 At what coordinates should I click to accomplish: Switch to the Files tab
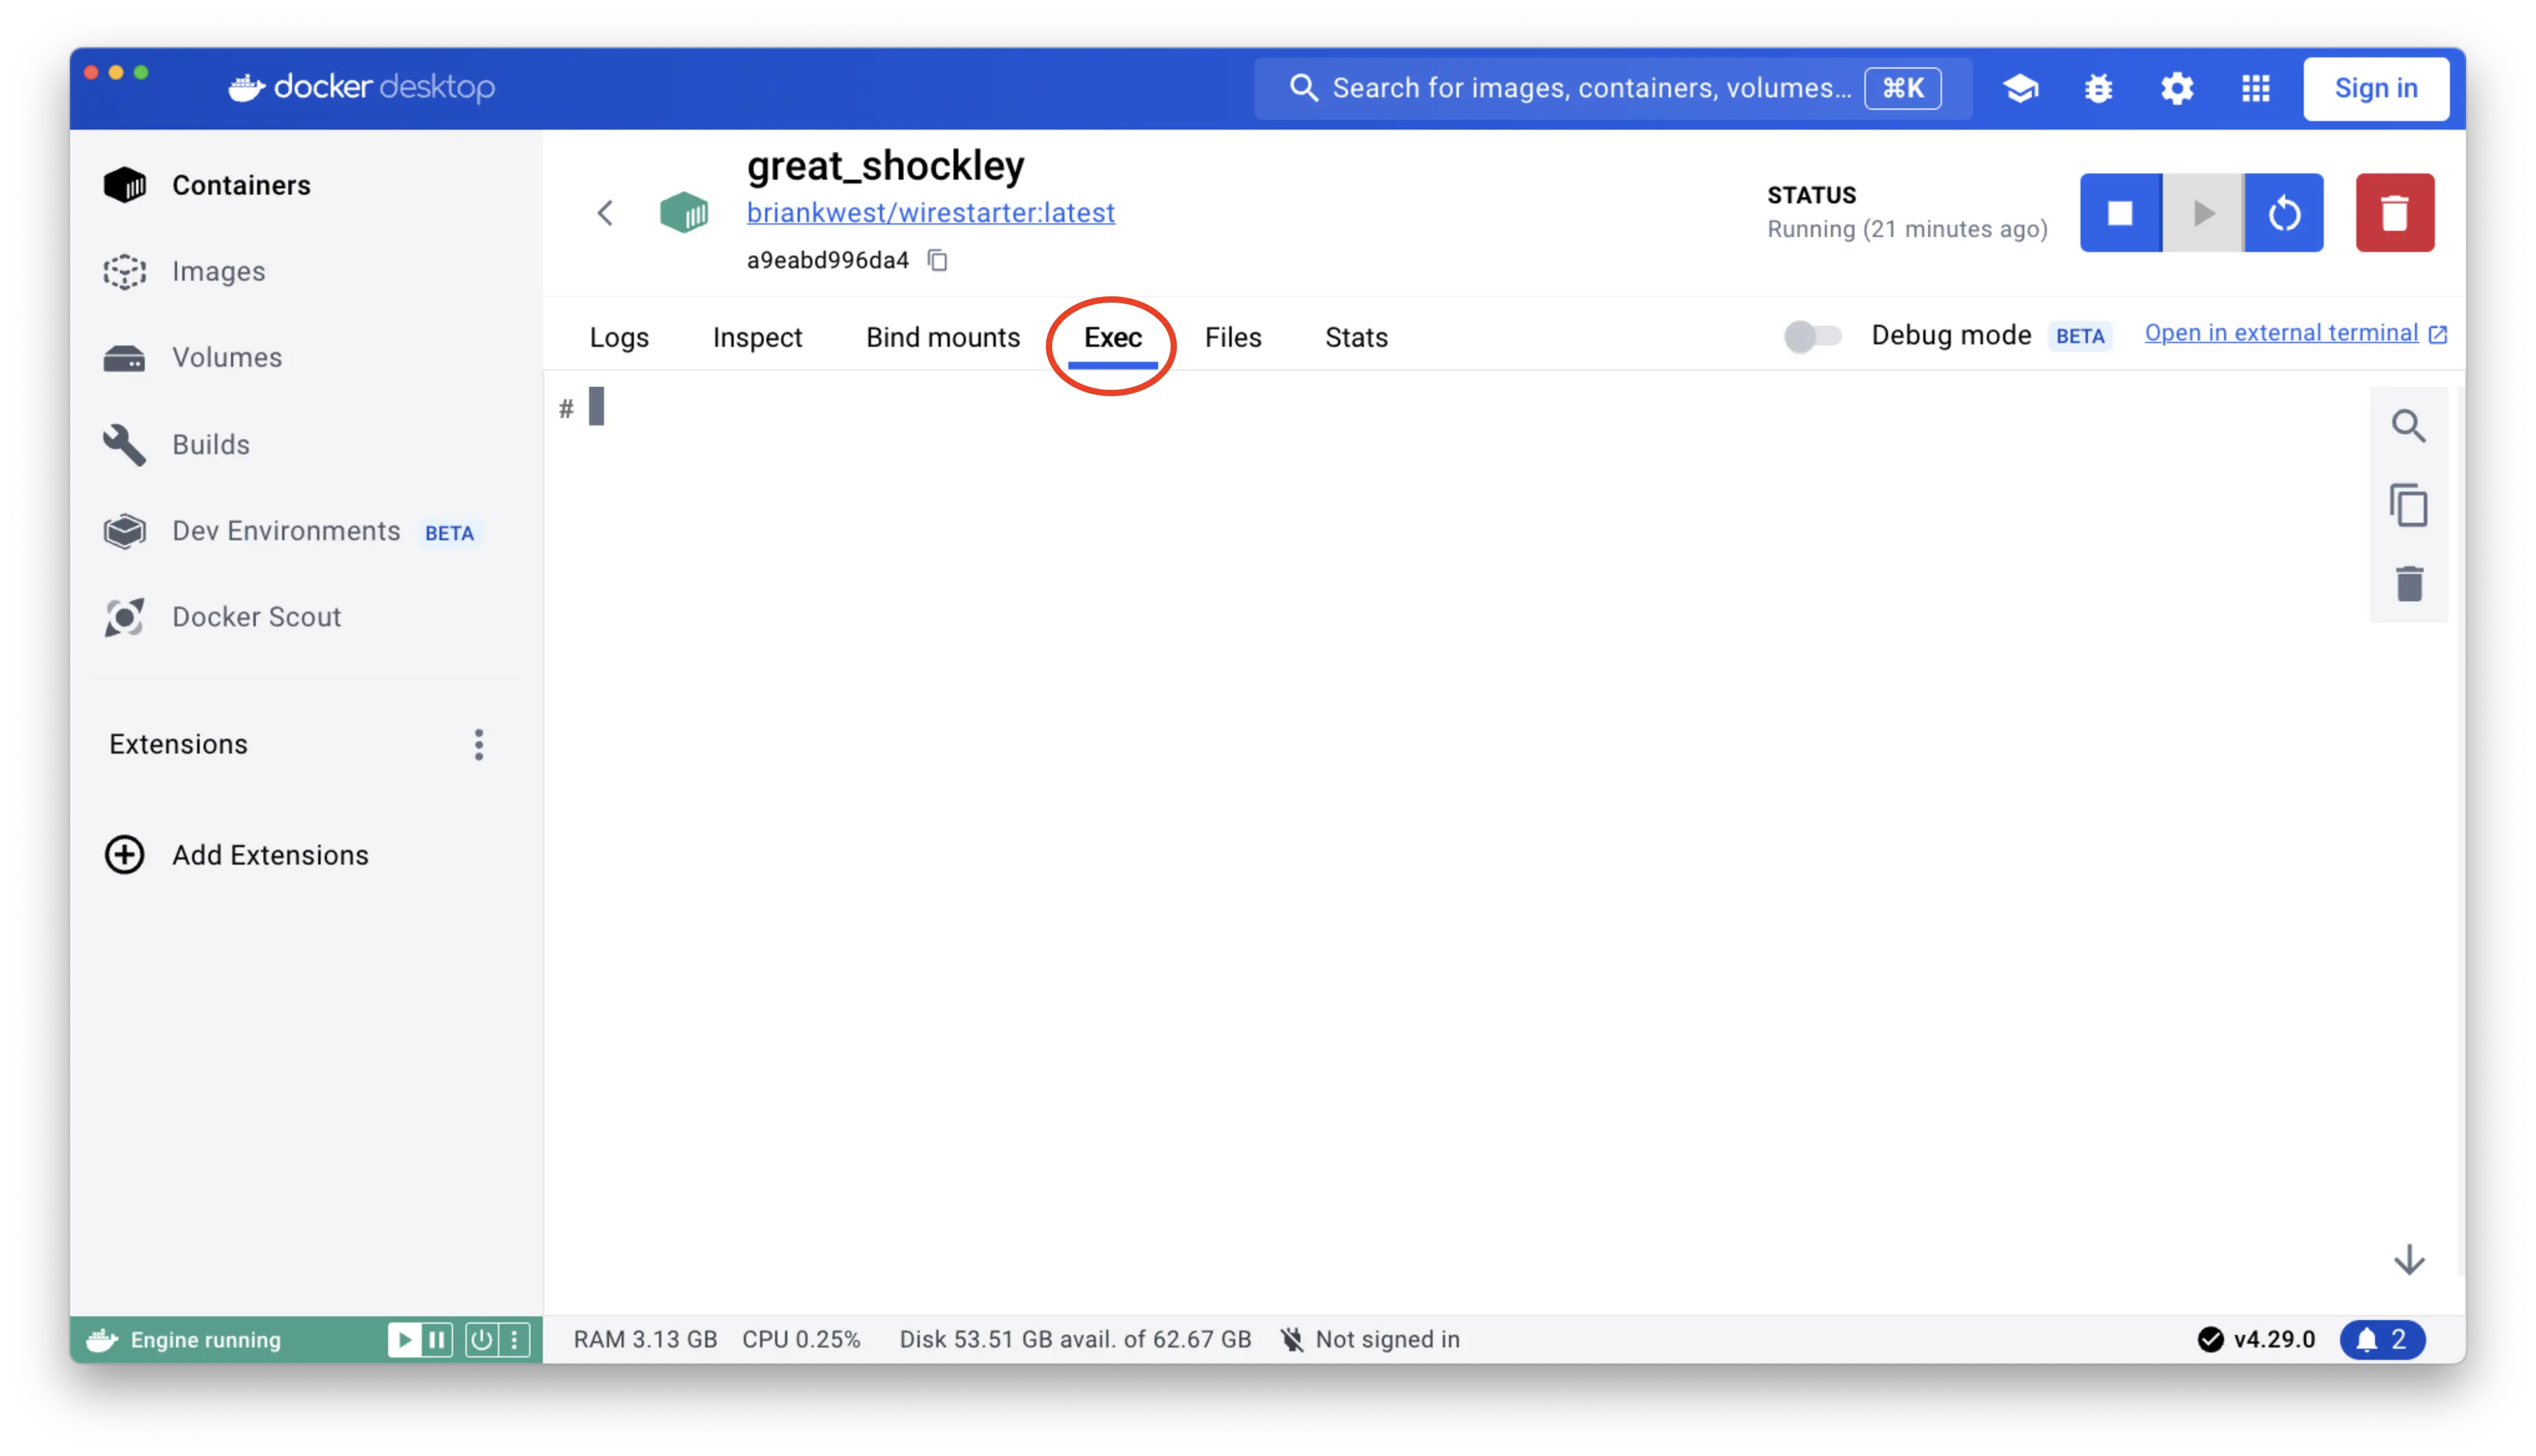point(1232,337)
